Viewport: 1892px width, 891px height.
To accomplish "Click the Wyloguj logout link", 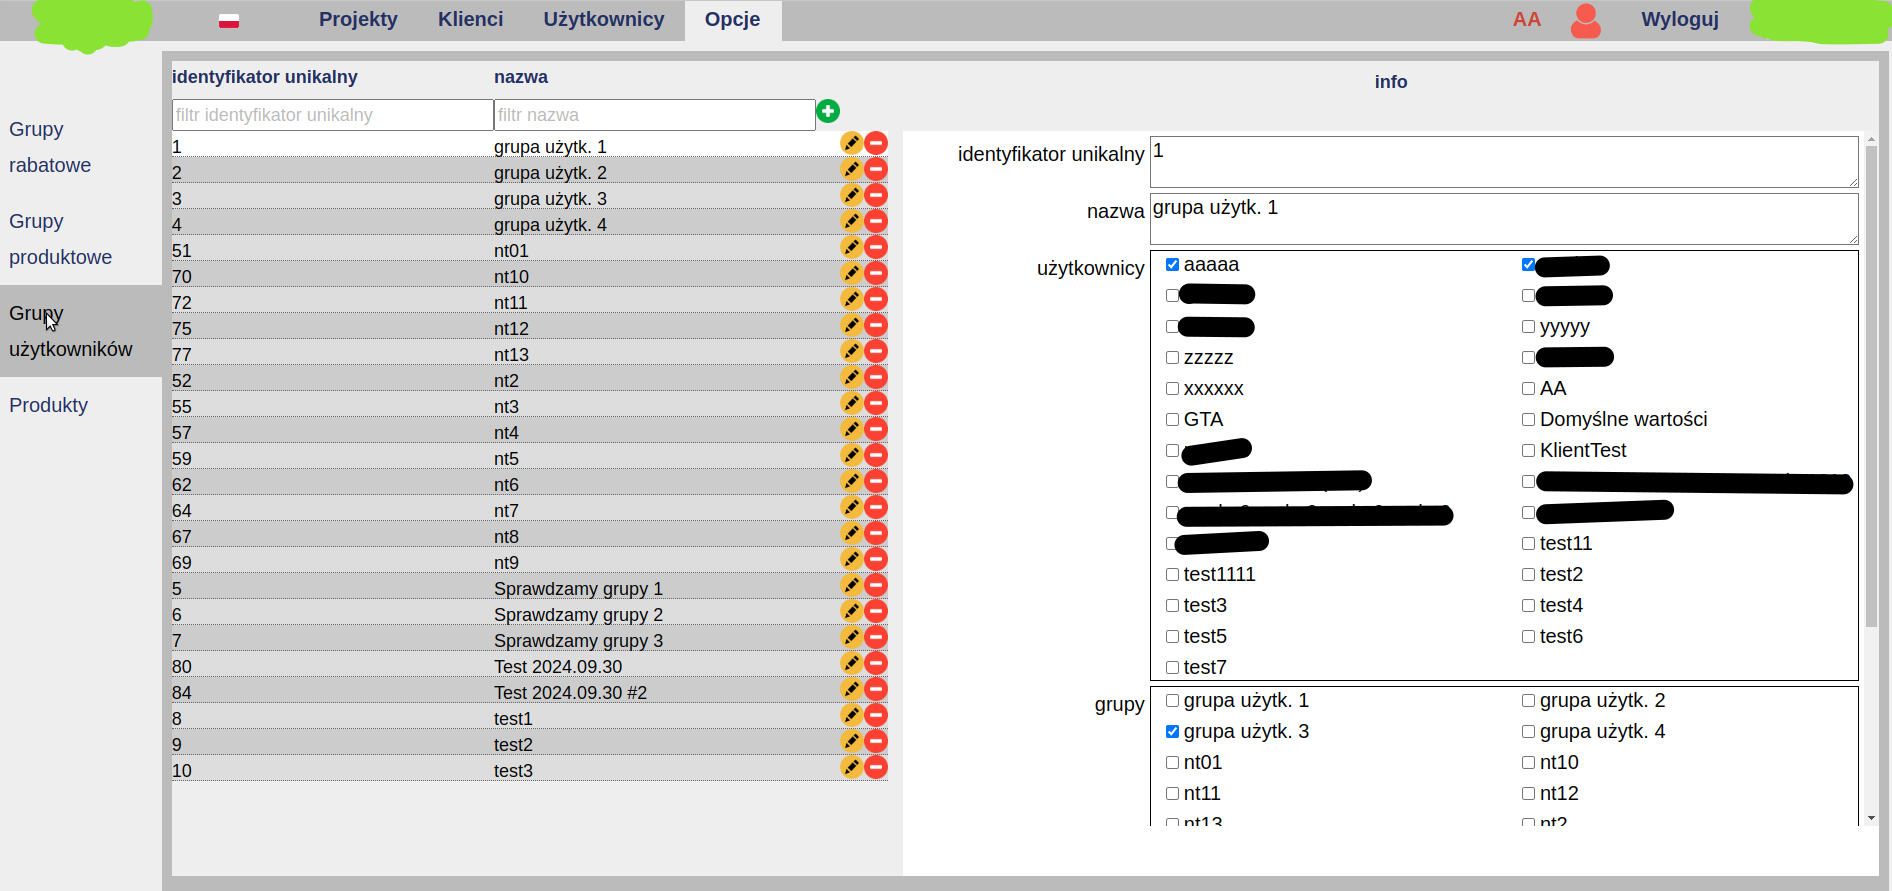I will click(1680, 20).
